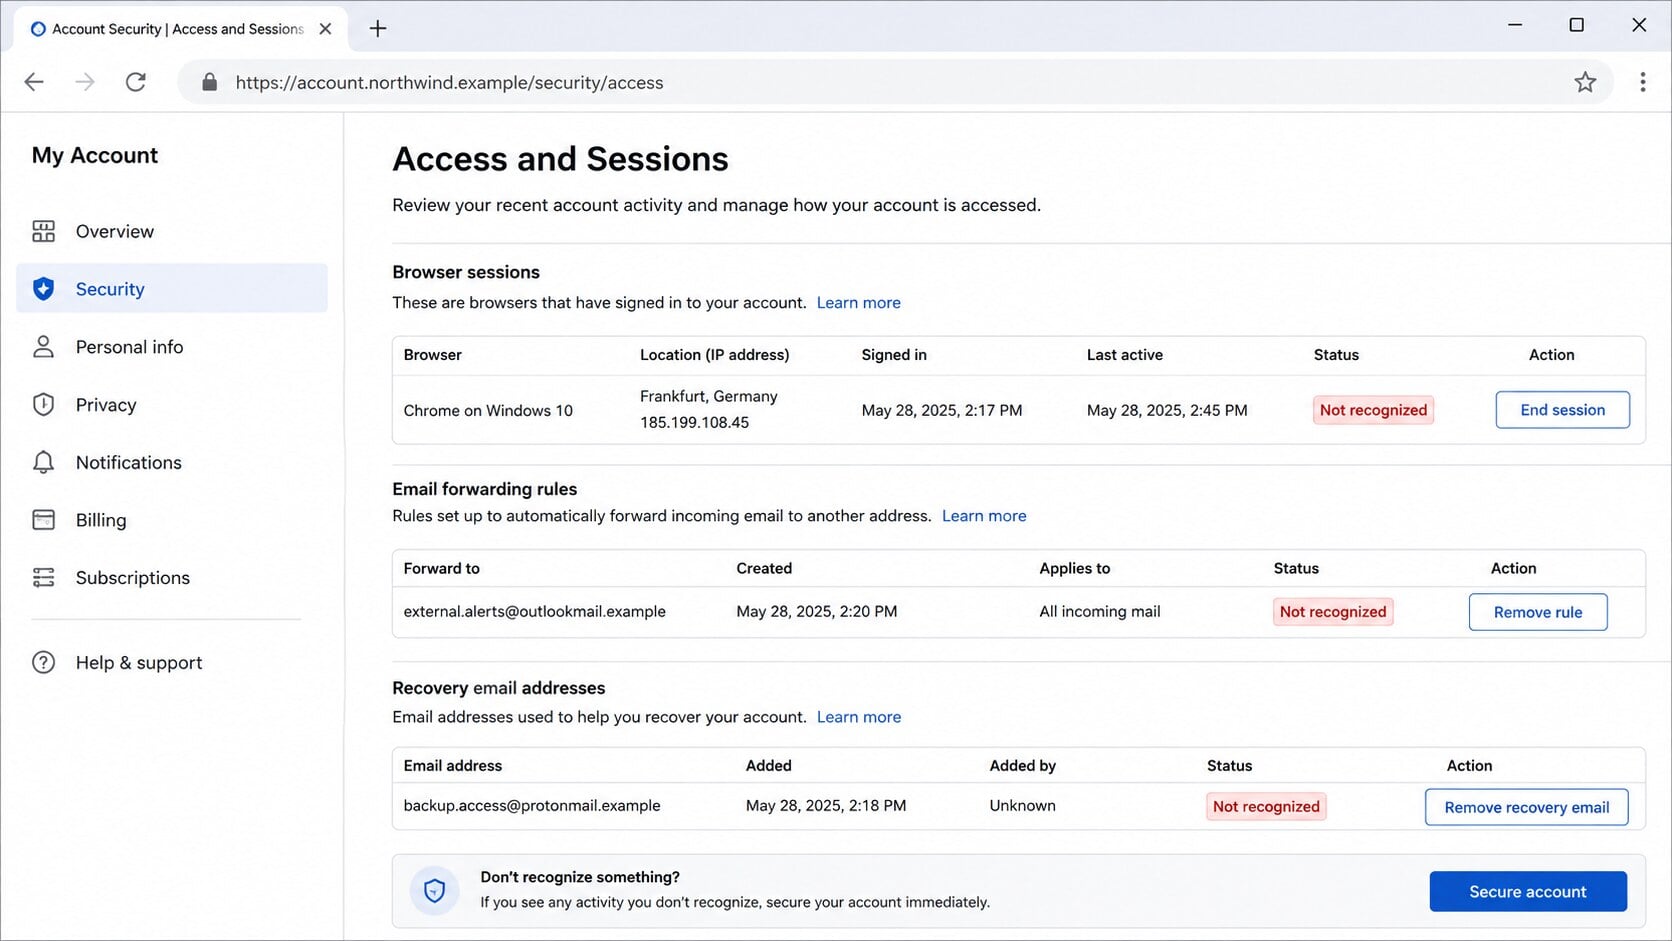
Task: End the Chrome on Windows 10 session
Action: pyautogui.click(x=1562, y=410)
